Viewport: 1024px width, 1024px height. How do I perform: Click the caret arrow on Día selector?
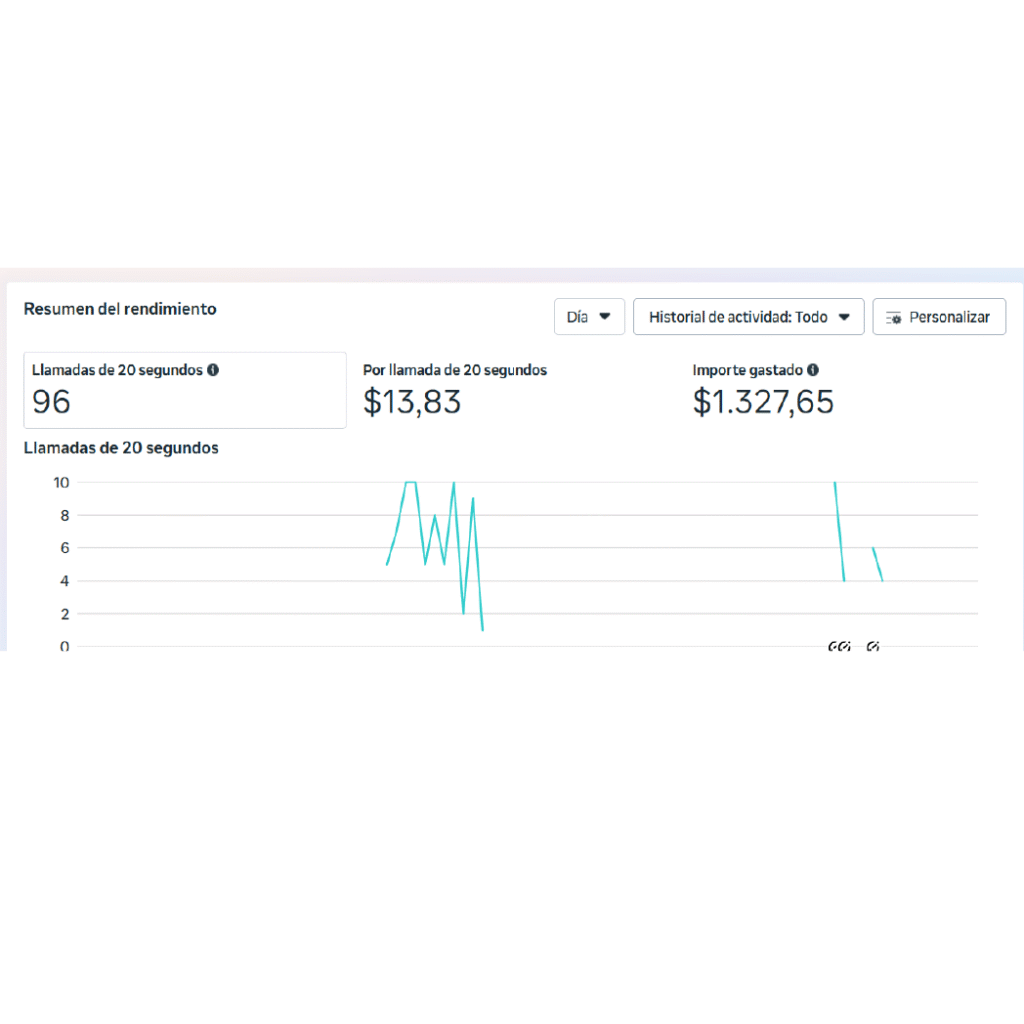pyautogui.click(x=604, y=317)
